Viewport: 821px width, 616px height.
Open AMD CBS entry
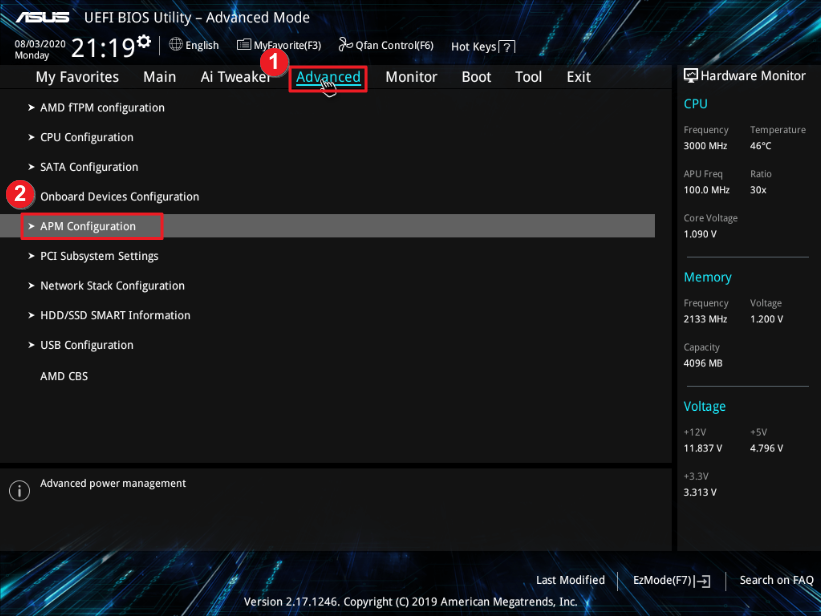64,376
